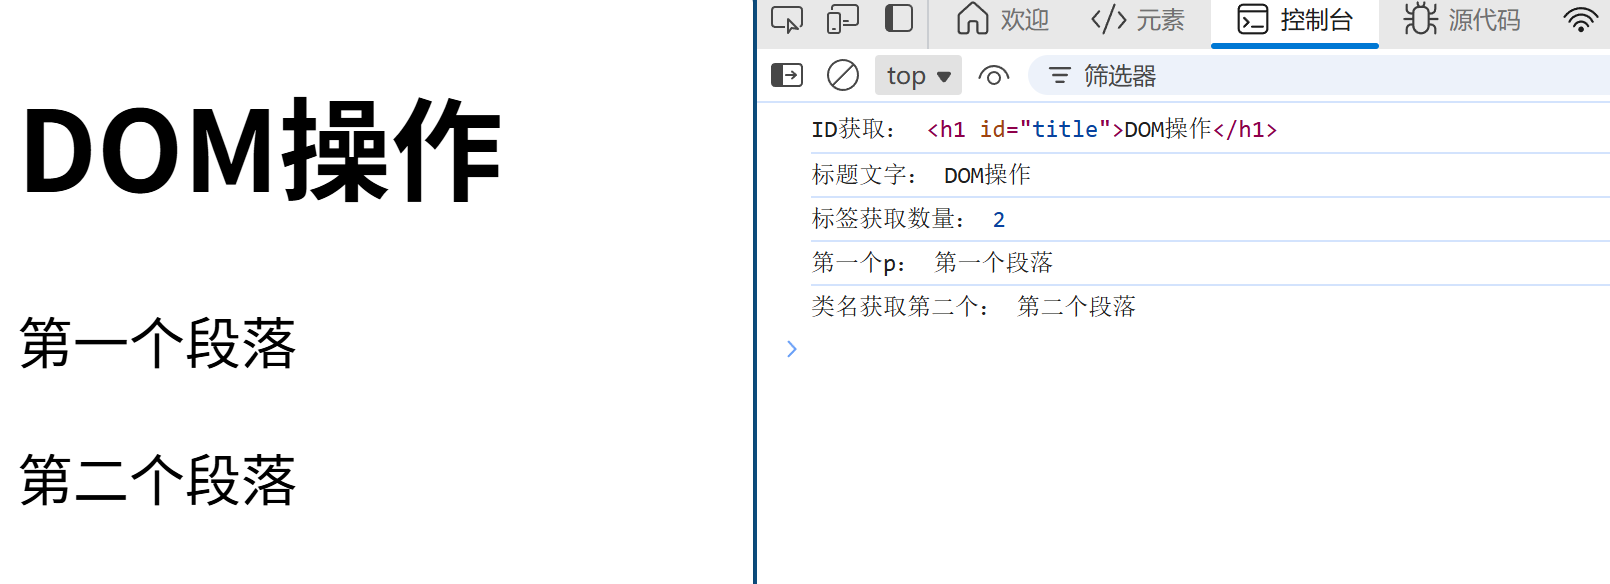Click the logged h1 id="title" element

point(1102,130)
